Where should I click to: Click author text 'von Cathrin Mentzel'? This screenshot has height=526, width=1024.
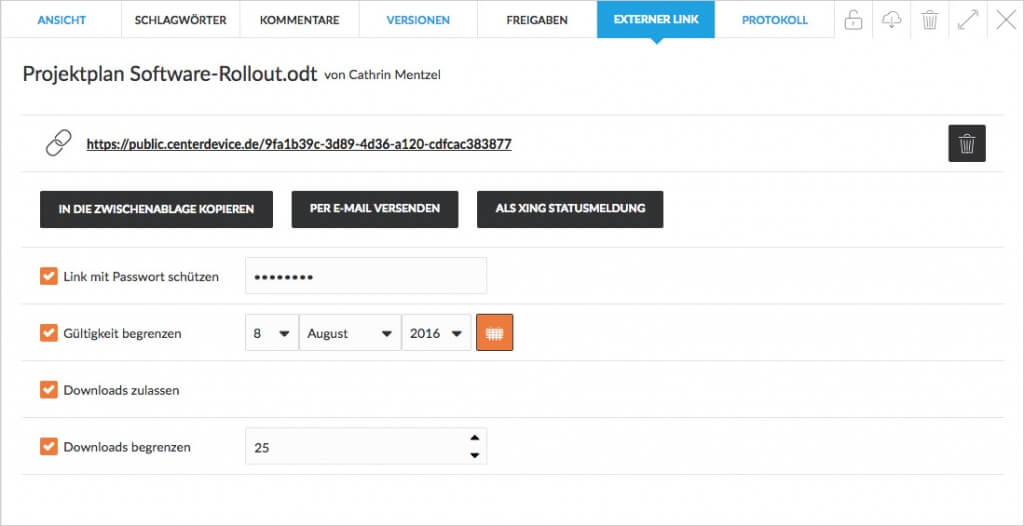[x=382, y=75]
